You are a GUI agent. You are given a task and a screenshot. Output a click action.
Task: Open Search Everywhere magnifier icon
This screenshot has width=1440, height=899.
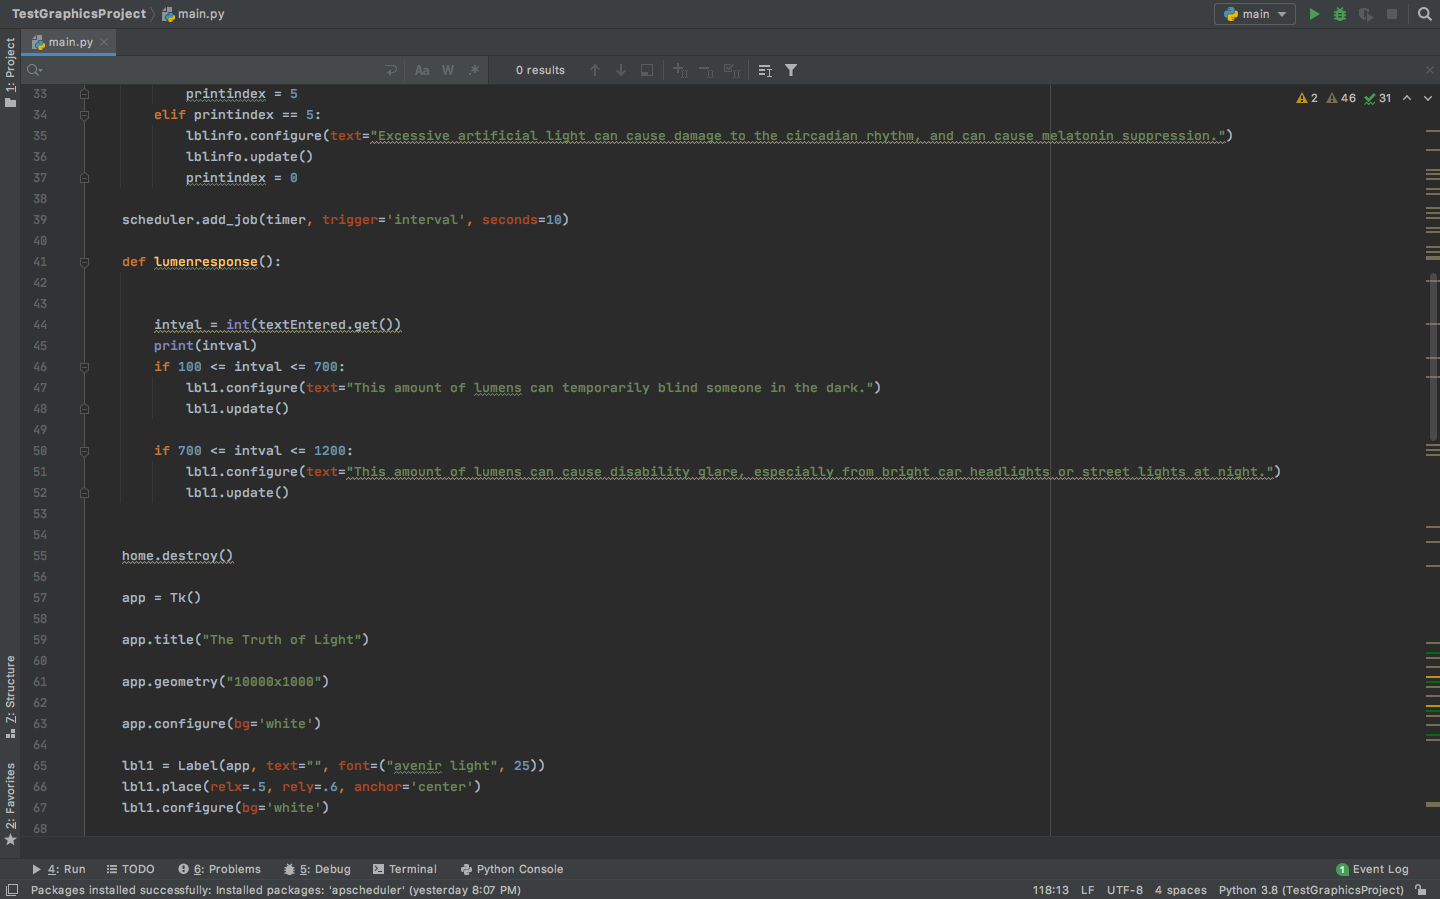(1425, 14)
